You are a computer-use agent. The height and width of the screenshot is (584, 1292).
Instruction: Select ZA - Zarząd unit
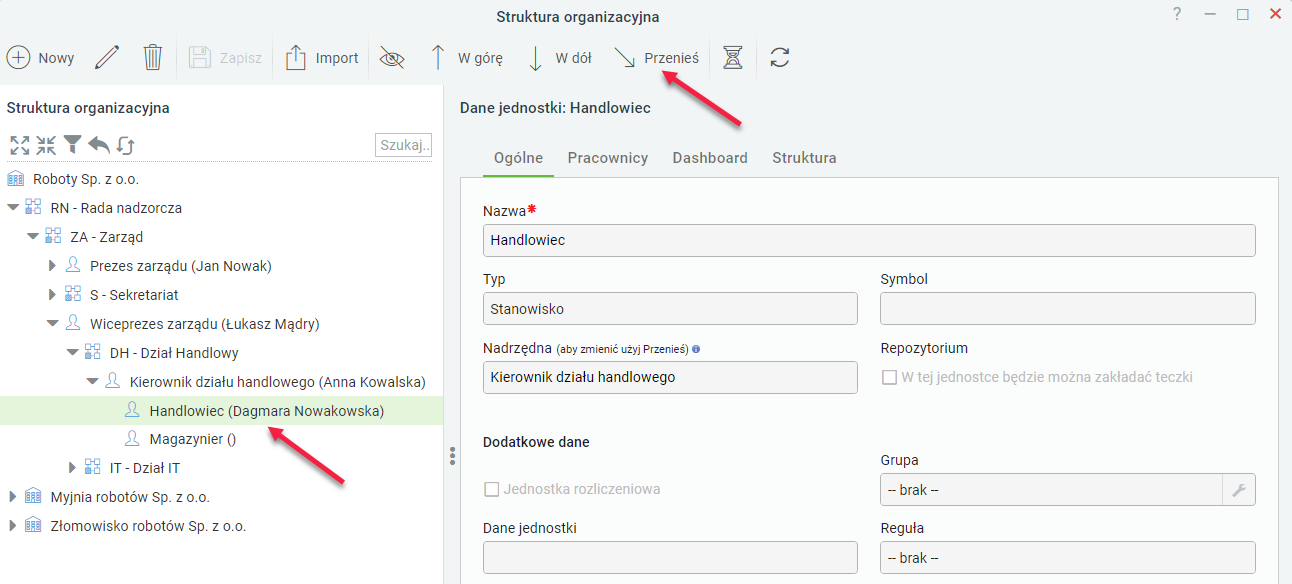coord(107,237)
